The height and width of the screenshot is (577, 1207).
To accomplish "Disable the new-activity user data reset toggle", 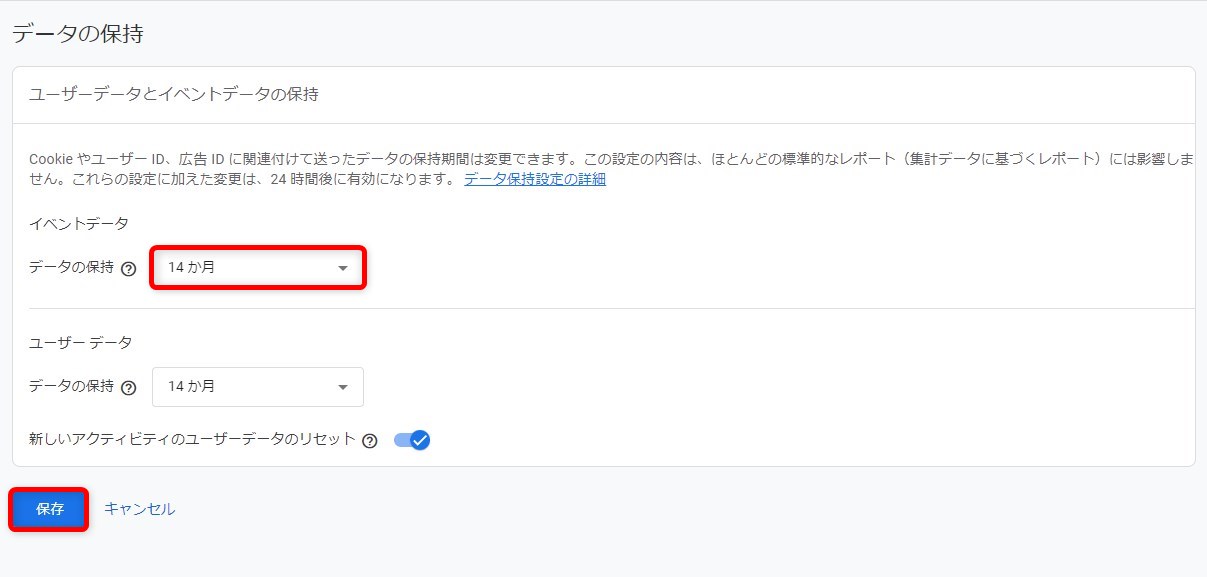I will click(412, 440).
